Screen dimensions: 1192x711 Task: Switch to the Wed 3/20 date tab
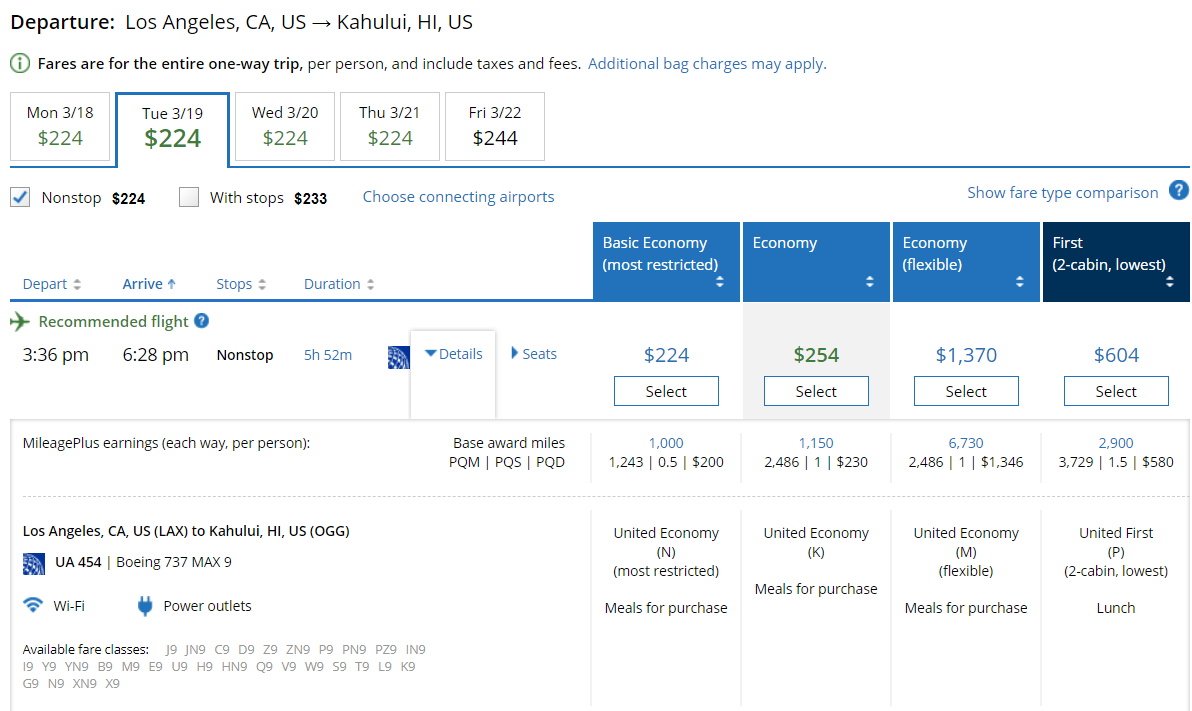point(285,126)
